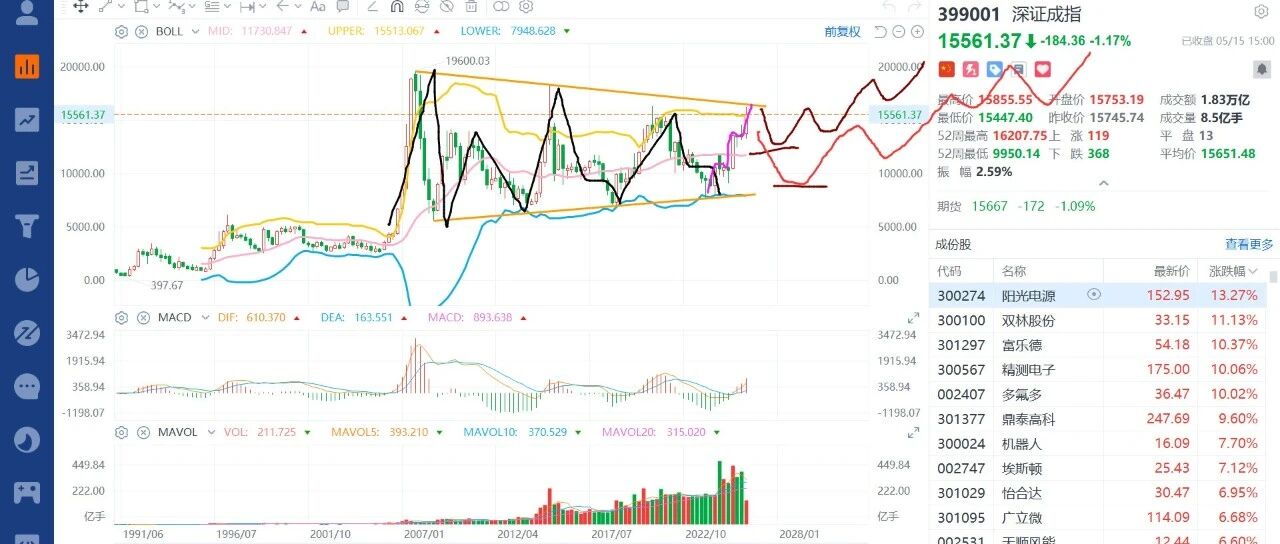Select the line drawing tool
This screenshot has width=1280, height=544.
pos(105,6)
